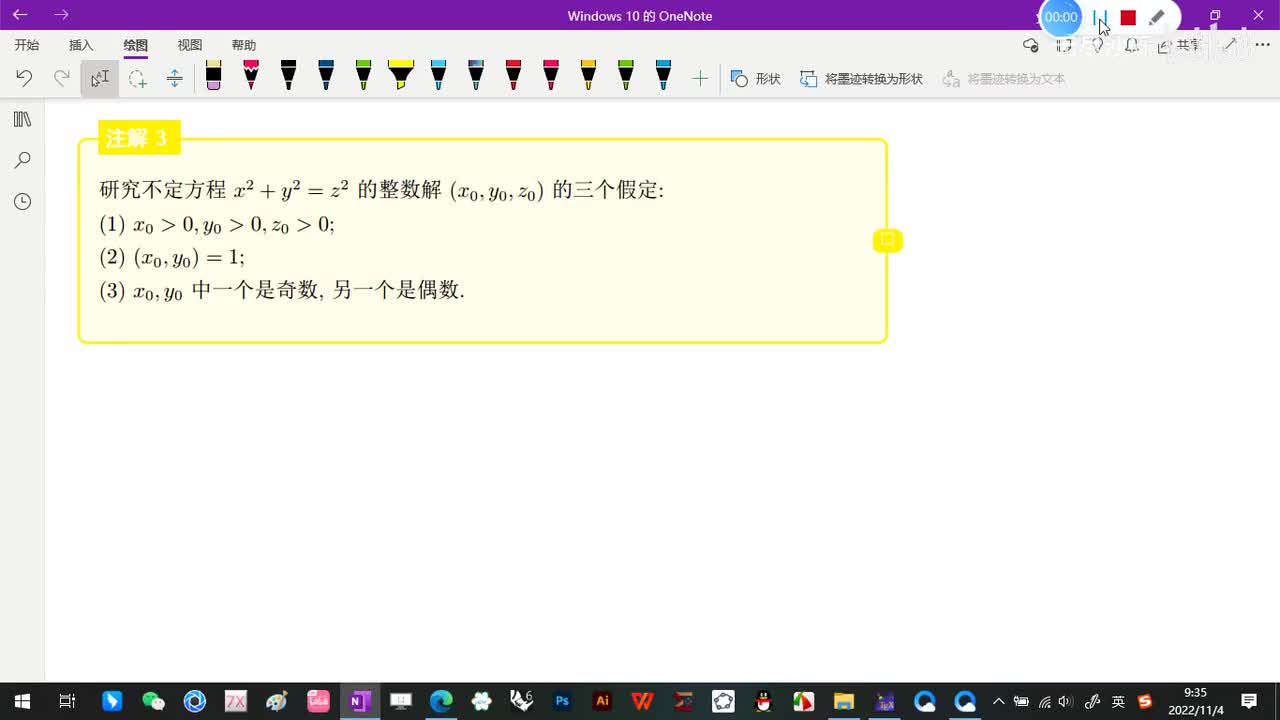Open the 开始 tab
Screen dimensions: 1280x720
[27, 45]
